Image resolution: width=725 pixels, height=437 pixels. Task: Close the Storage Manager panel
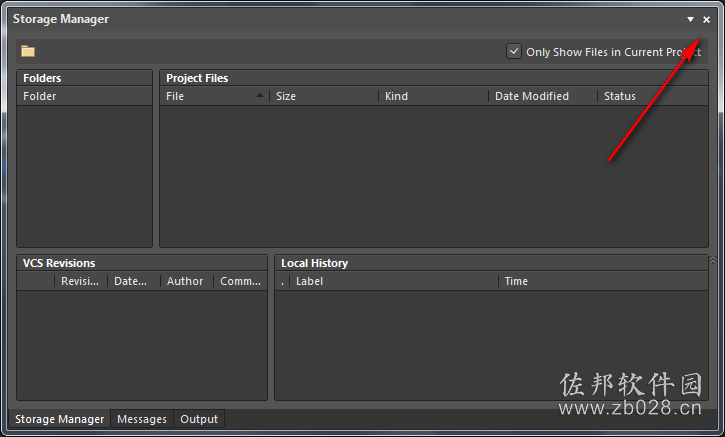tap(707, 19)
